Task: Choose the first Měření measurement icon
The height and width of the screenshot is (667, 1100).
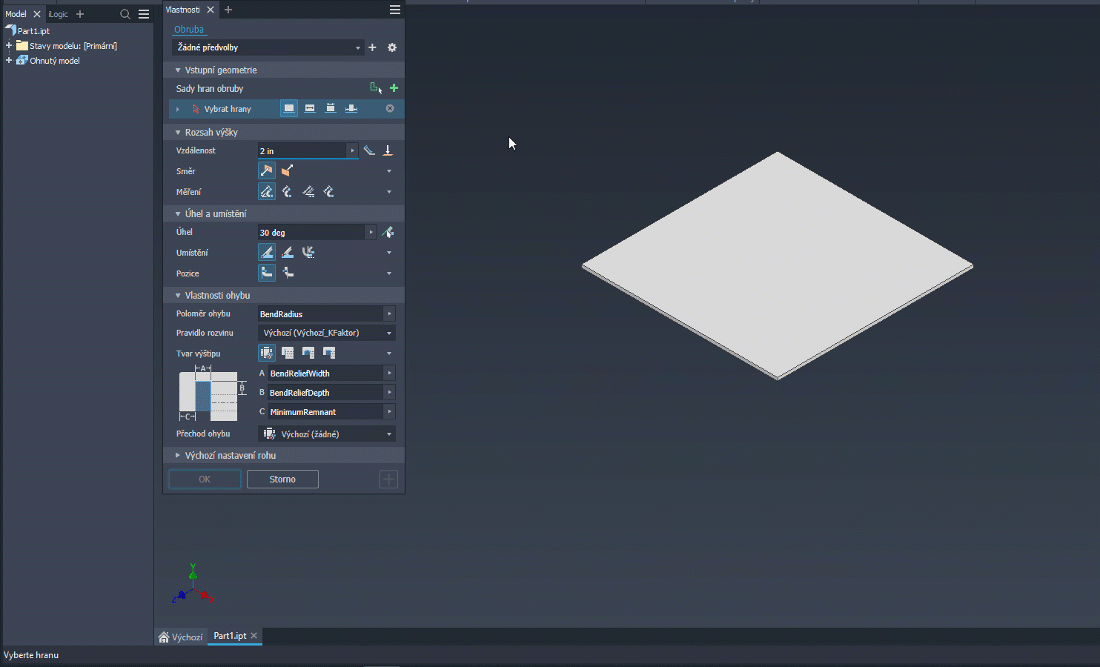Action: tap(267, 191)
